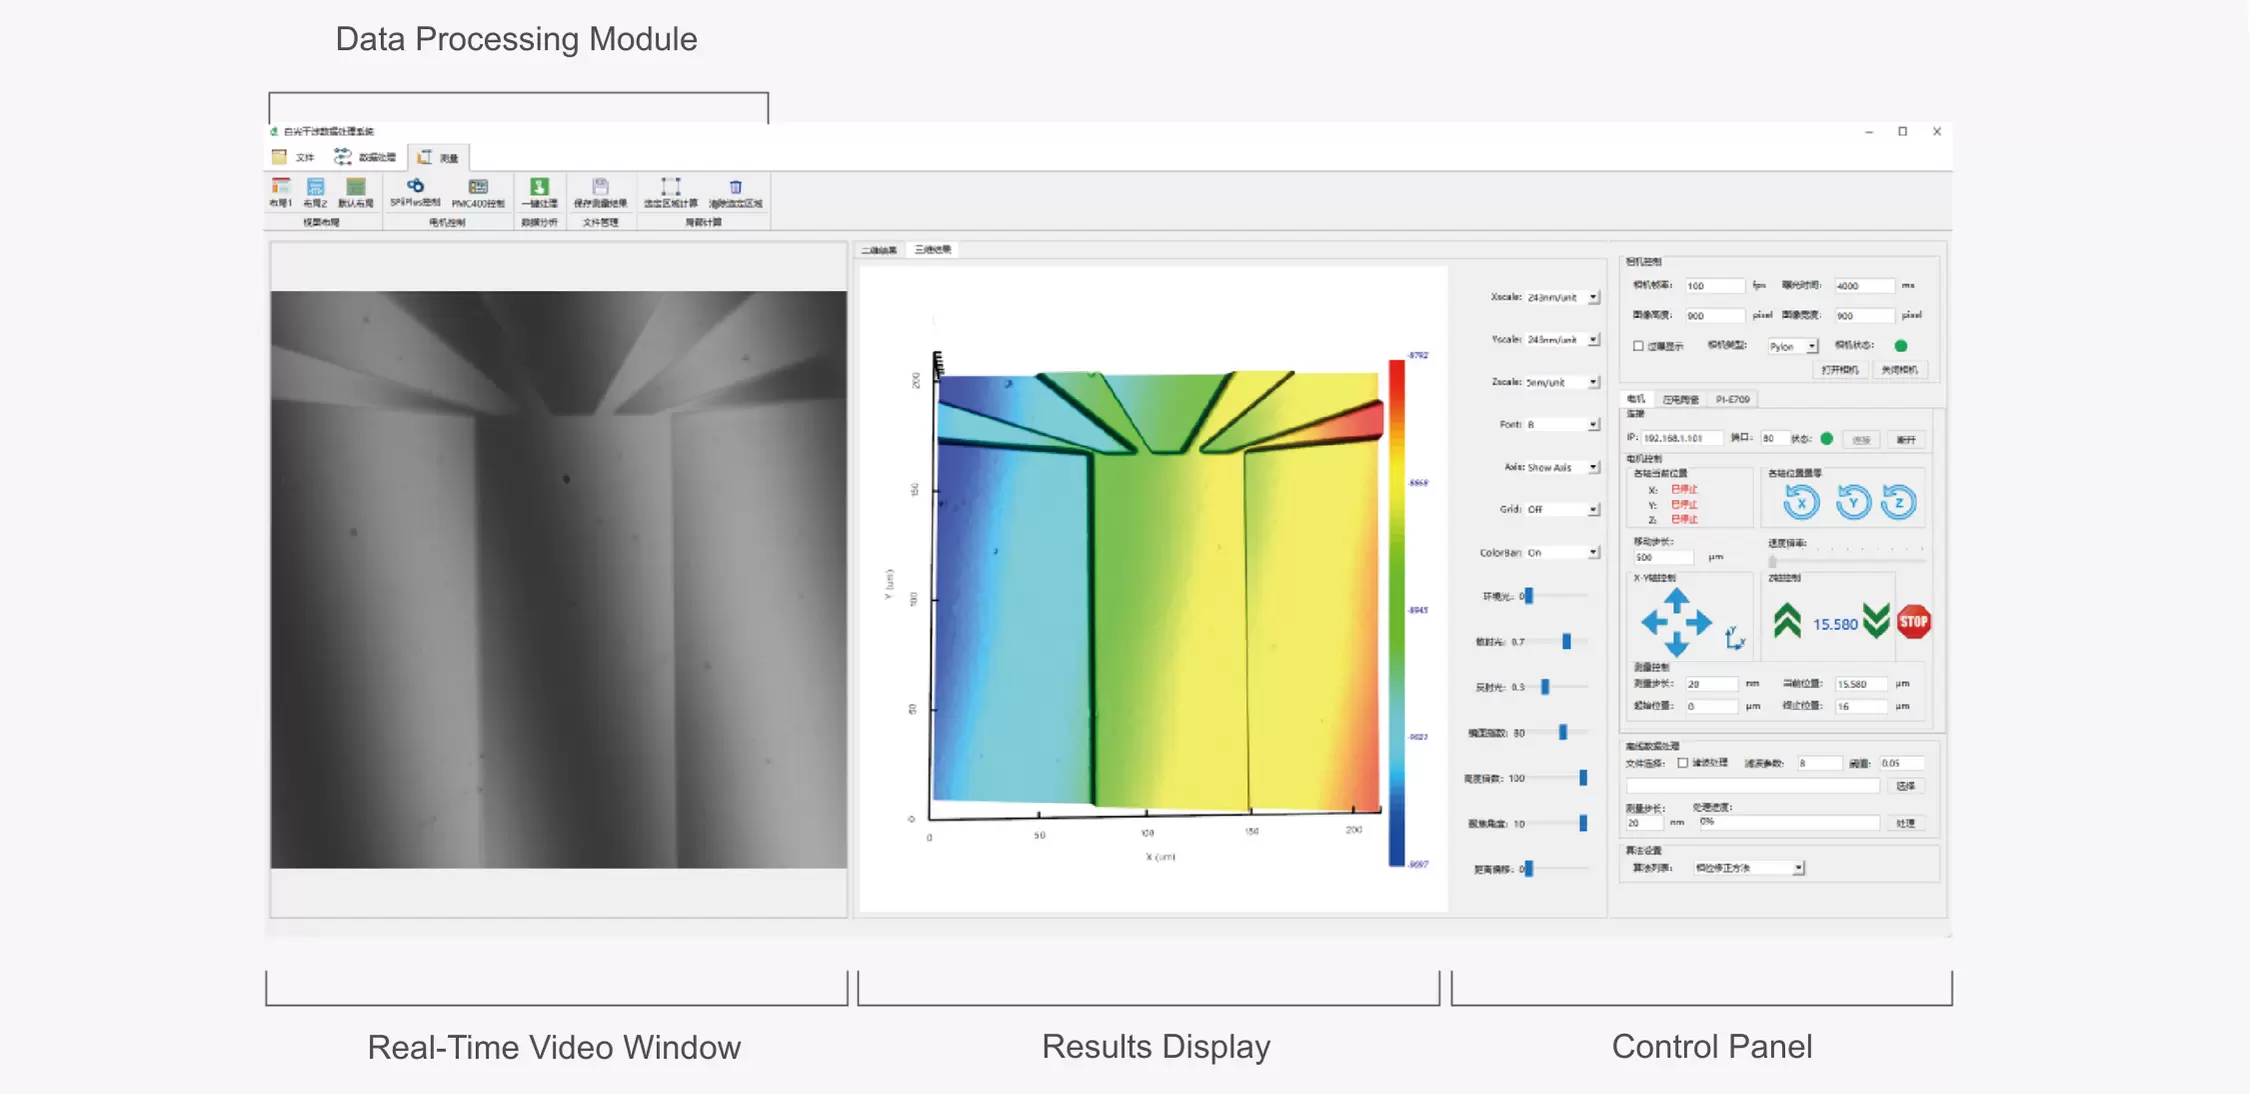Reset the Z axis position to zero
Viewport: 2250px width, 1094px height.
(x=1898, y=502)
